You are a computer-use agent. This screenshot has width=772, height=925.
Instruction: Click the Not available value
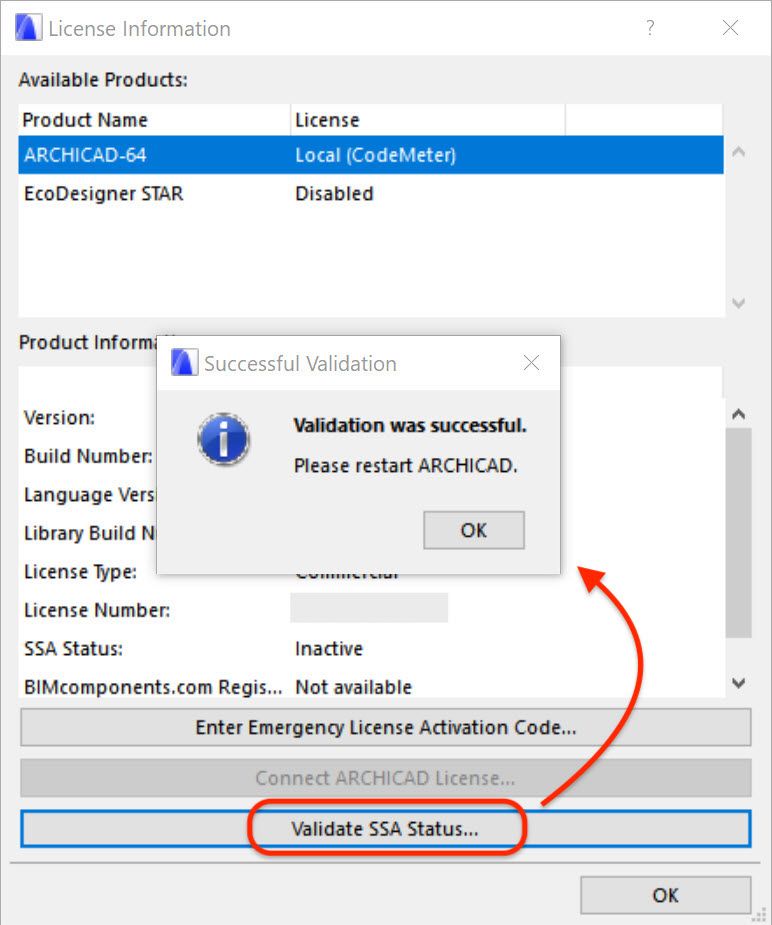click(x=353, y=687)
